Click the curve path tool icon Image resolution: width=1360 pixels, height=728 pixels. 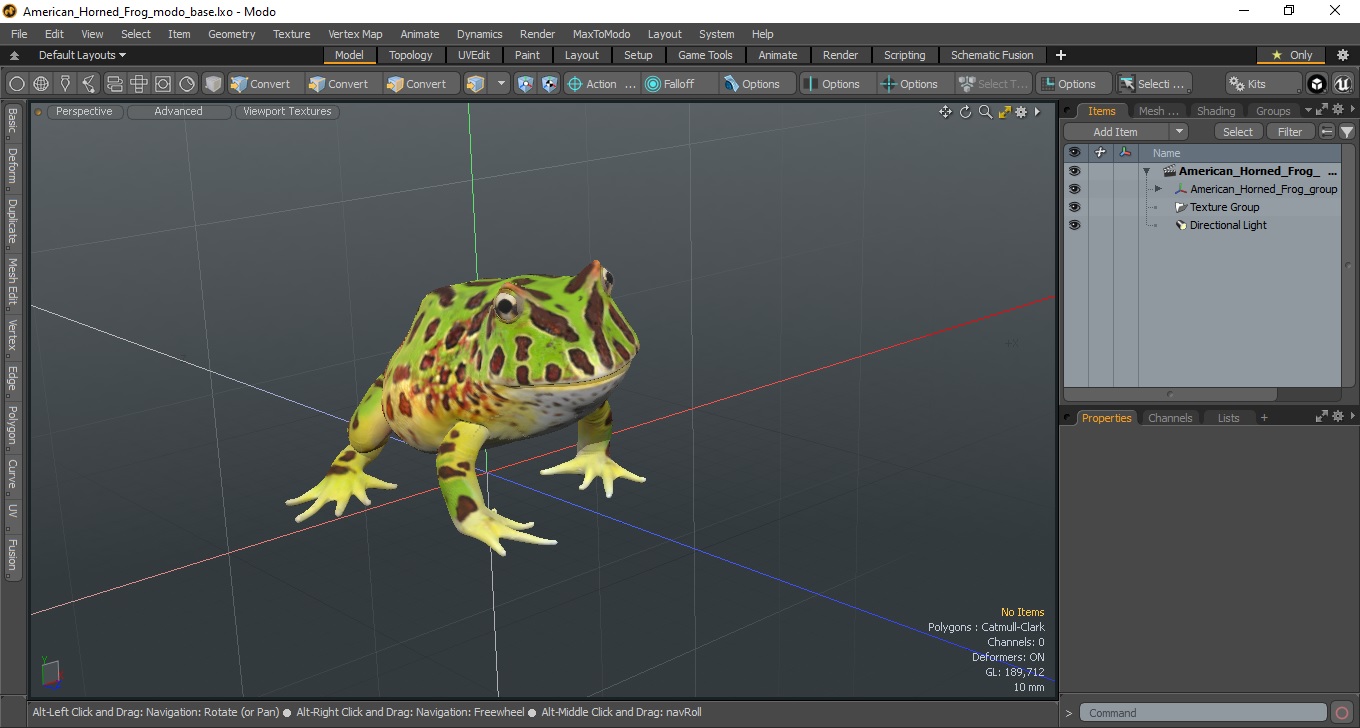click(90, 84)
